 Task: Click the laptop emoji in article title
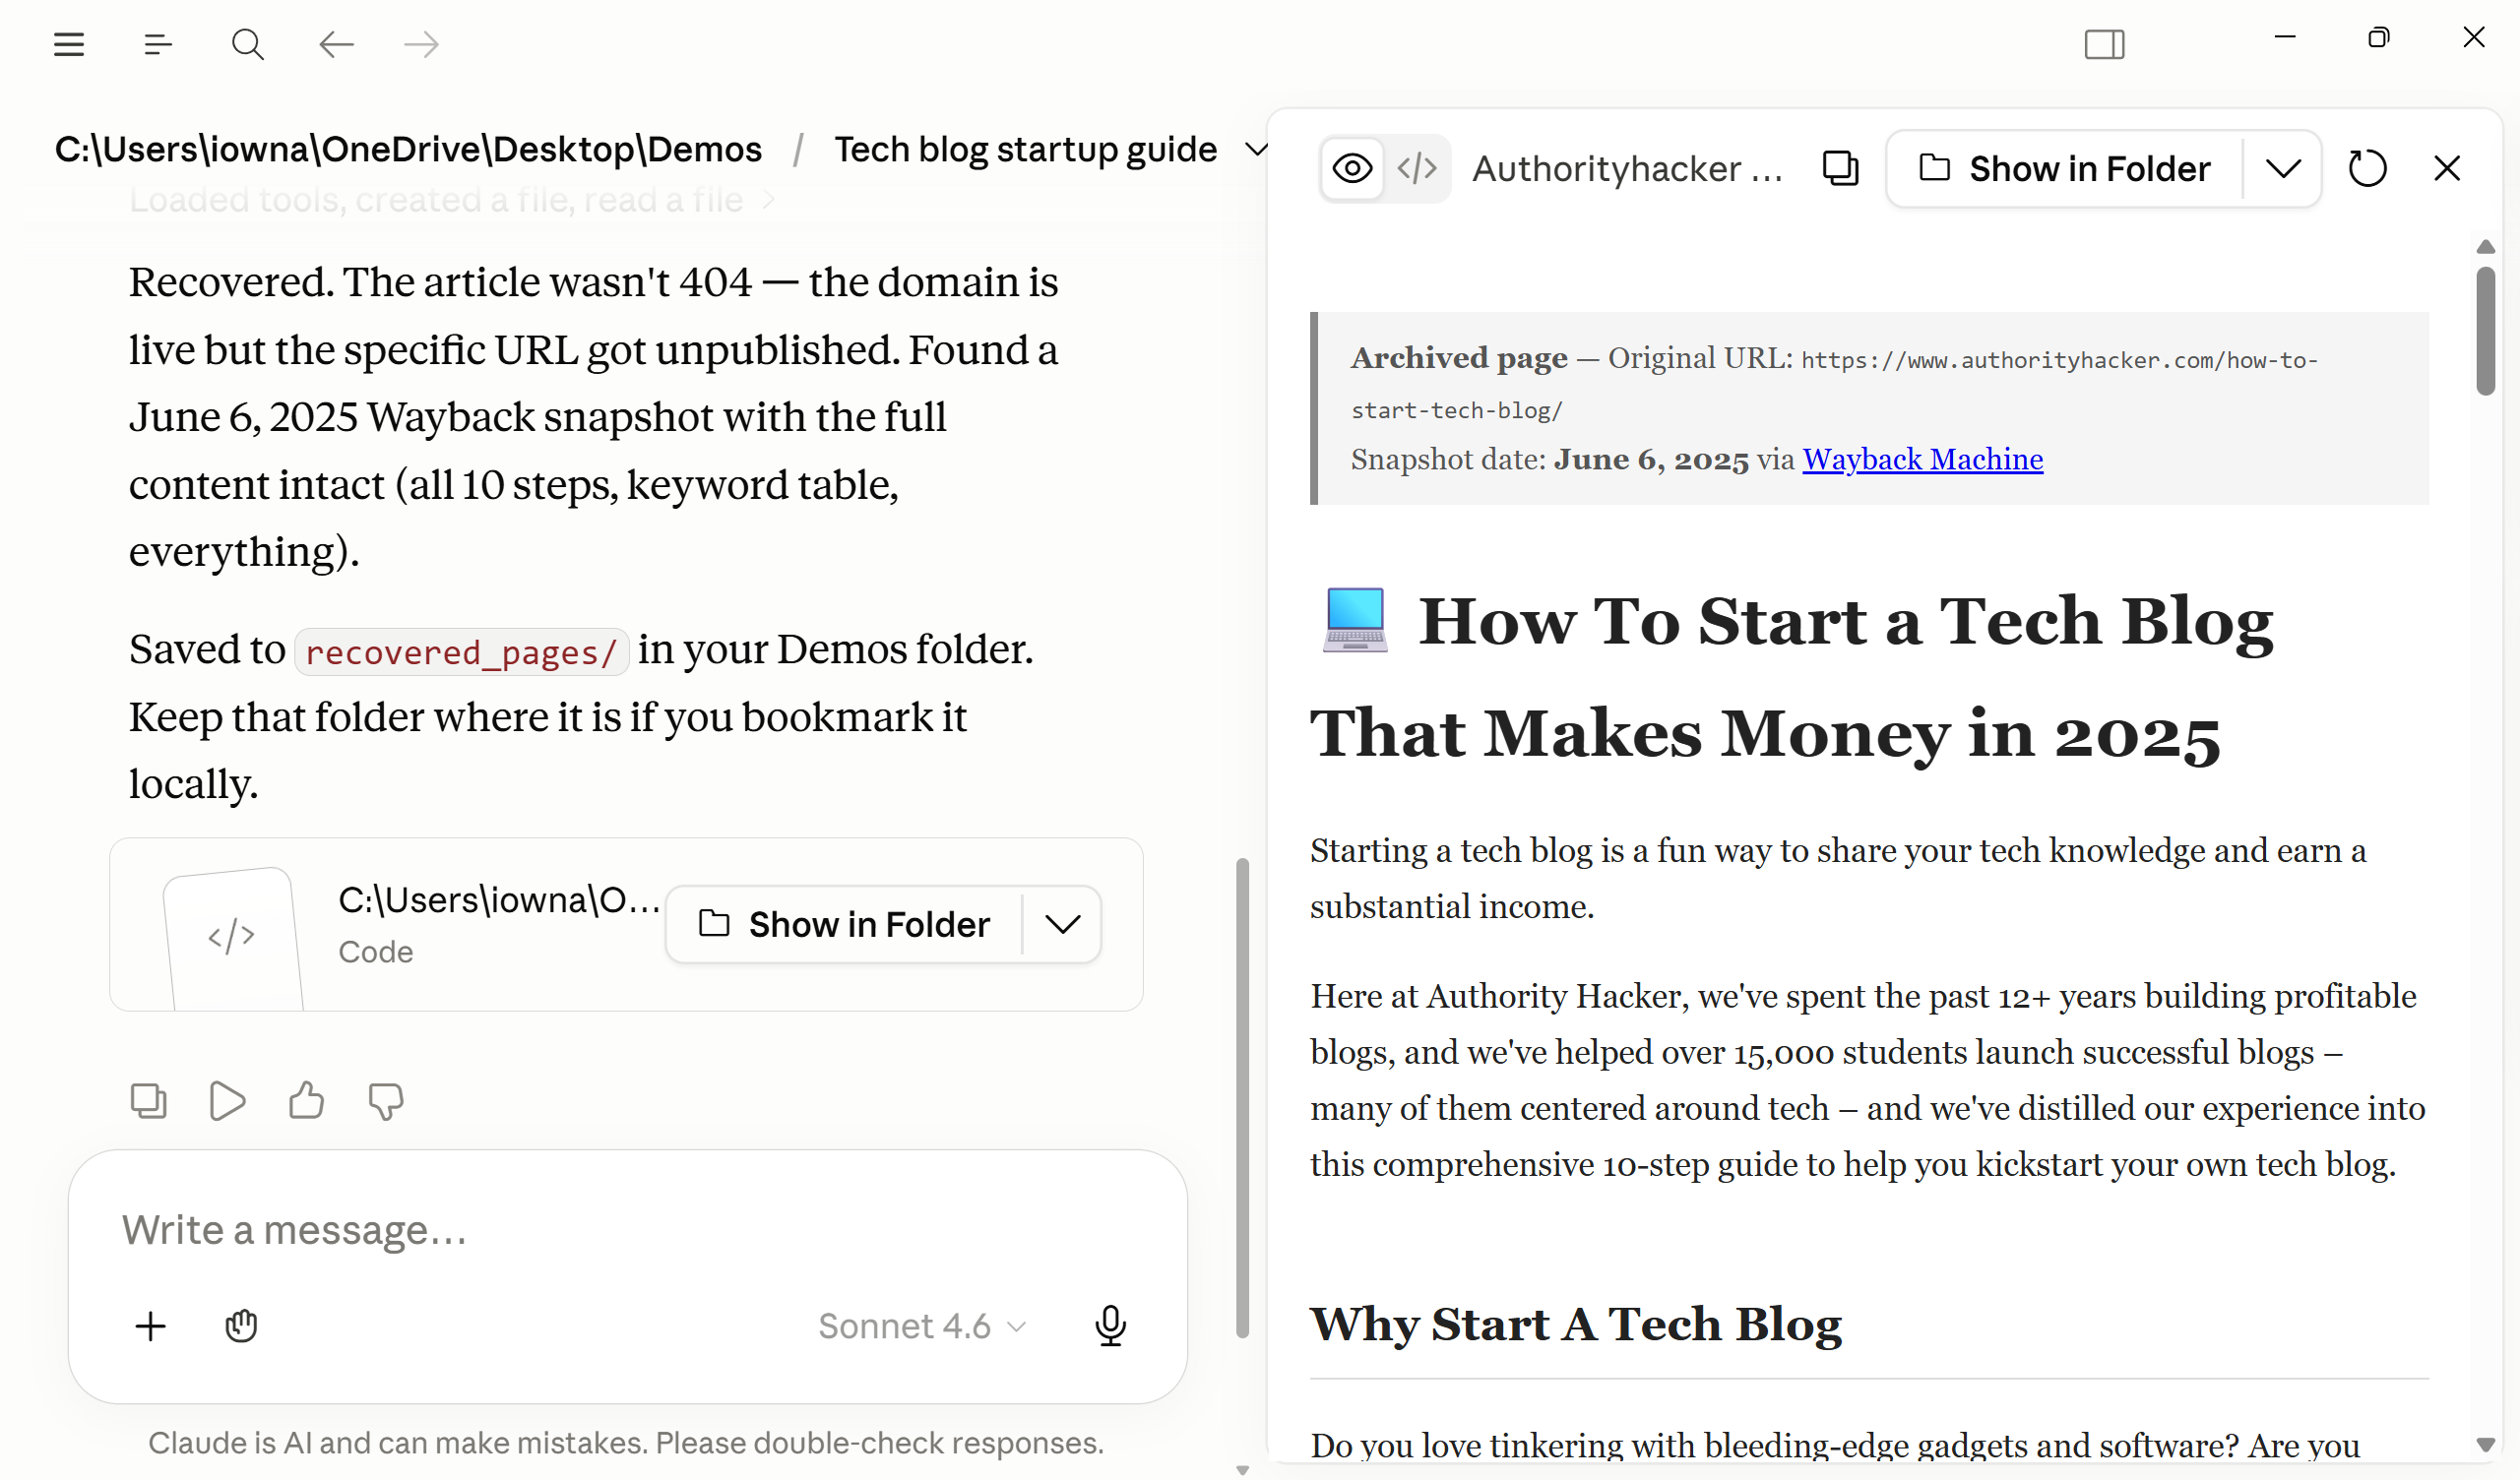[1355, 620]
